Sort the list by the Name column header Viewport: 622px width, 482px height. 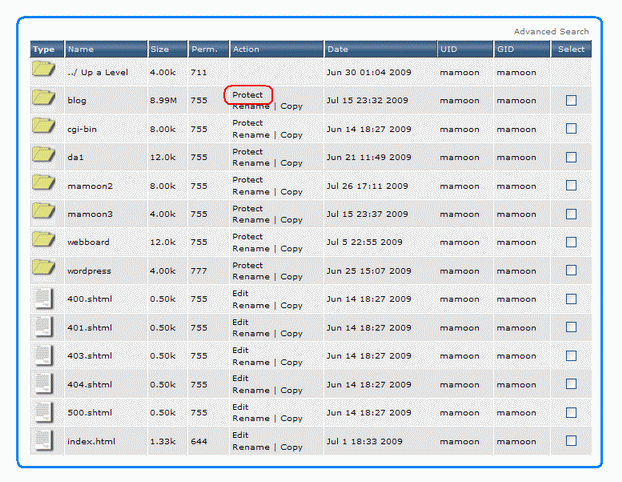81,48
